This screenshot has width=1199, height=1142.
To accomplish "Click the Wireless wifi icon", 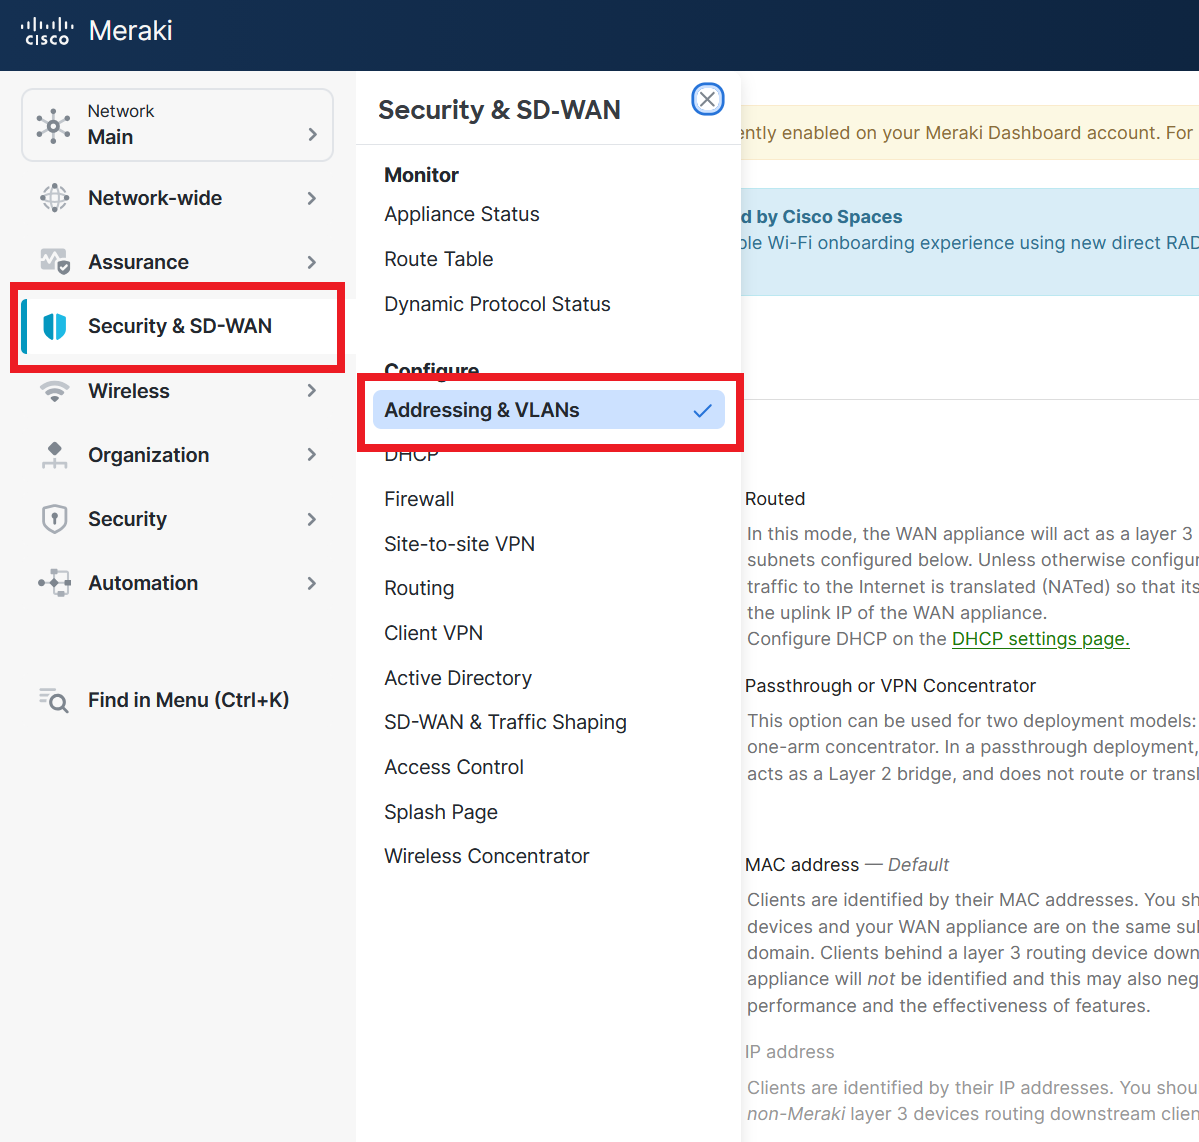I will pyautogui.click(x=54, y=391).
